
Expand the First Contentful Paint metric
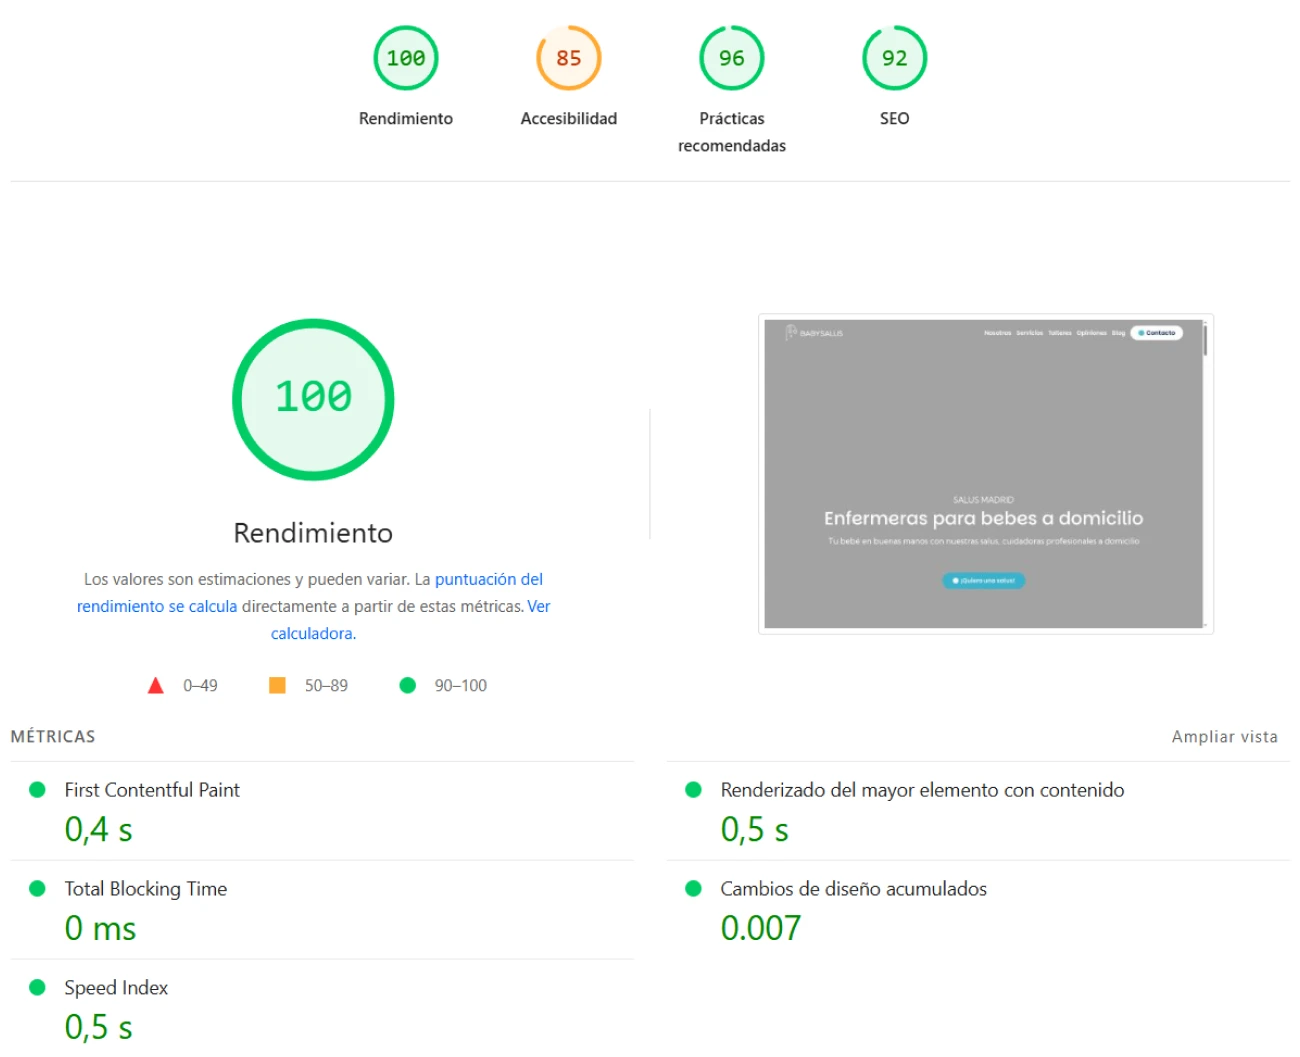pos(152,790)
